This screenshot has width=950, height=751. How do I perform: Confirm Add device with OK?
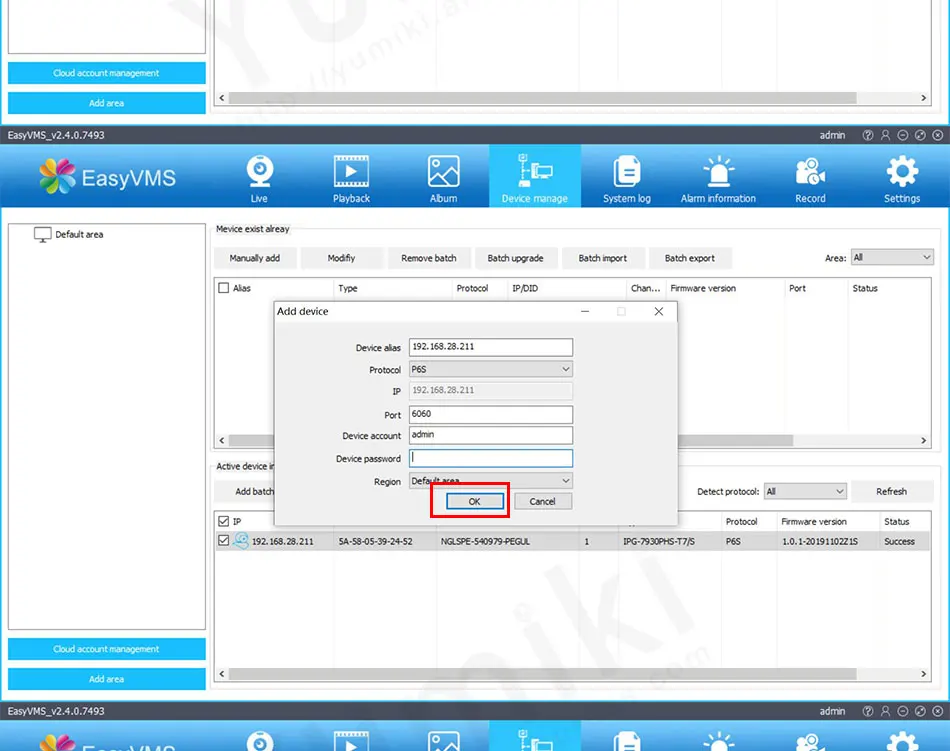[474, 501]
